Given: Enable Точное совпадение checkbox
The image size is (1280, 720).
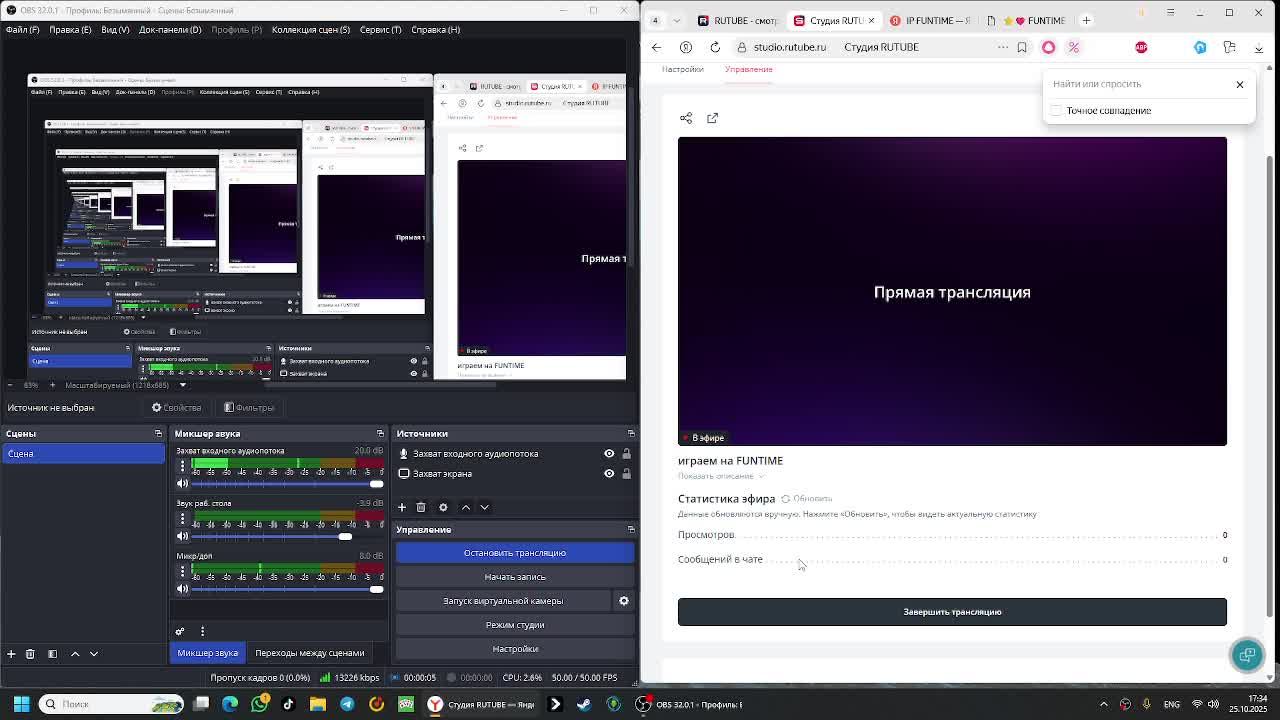Looking at the screenshot, I should point(1056,111).
